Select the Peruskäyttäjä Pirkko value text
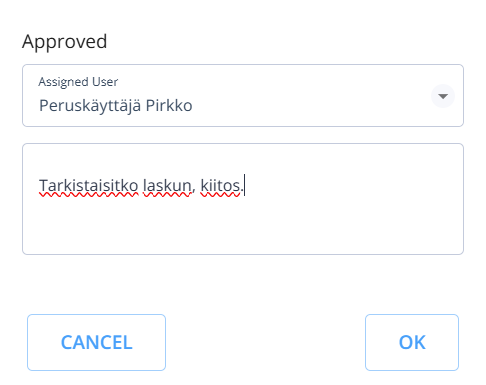This screenshot has width=486, height=385. (x=116, y=106)
